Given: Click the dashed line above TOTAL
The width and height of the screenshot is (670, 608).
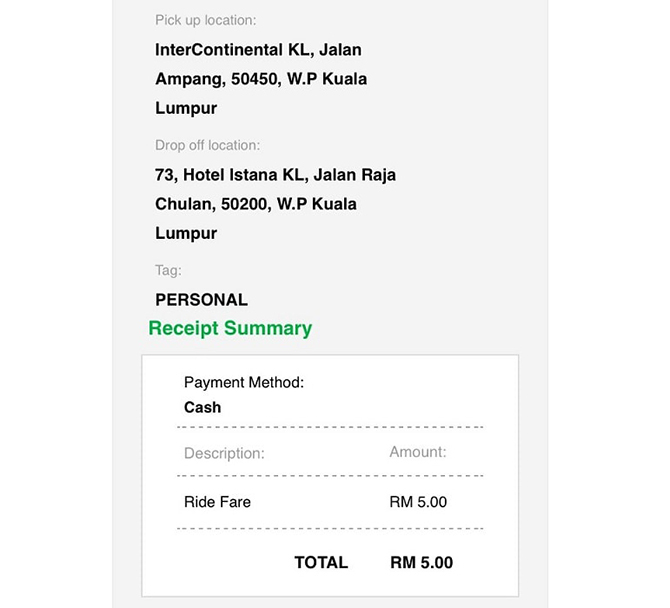Looking at the screenshot, I should point(330,529).
